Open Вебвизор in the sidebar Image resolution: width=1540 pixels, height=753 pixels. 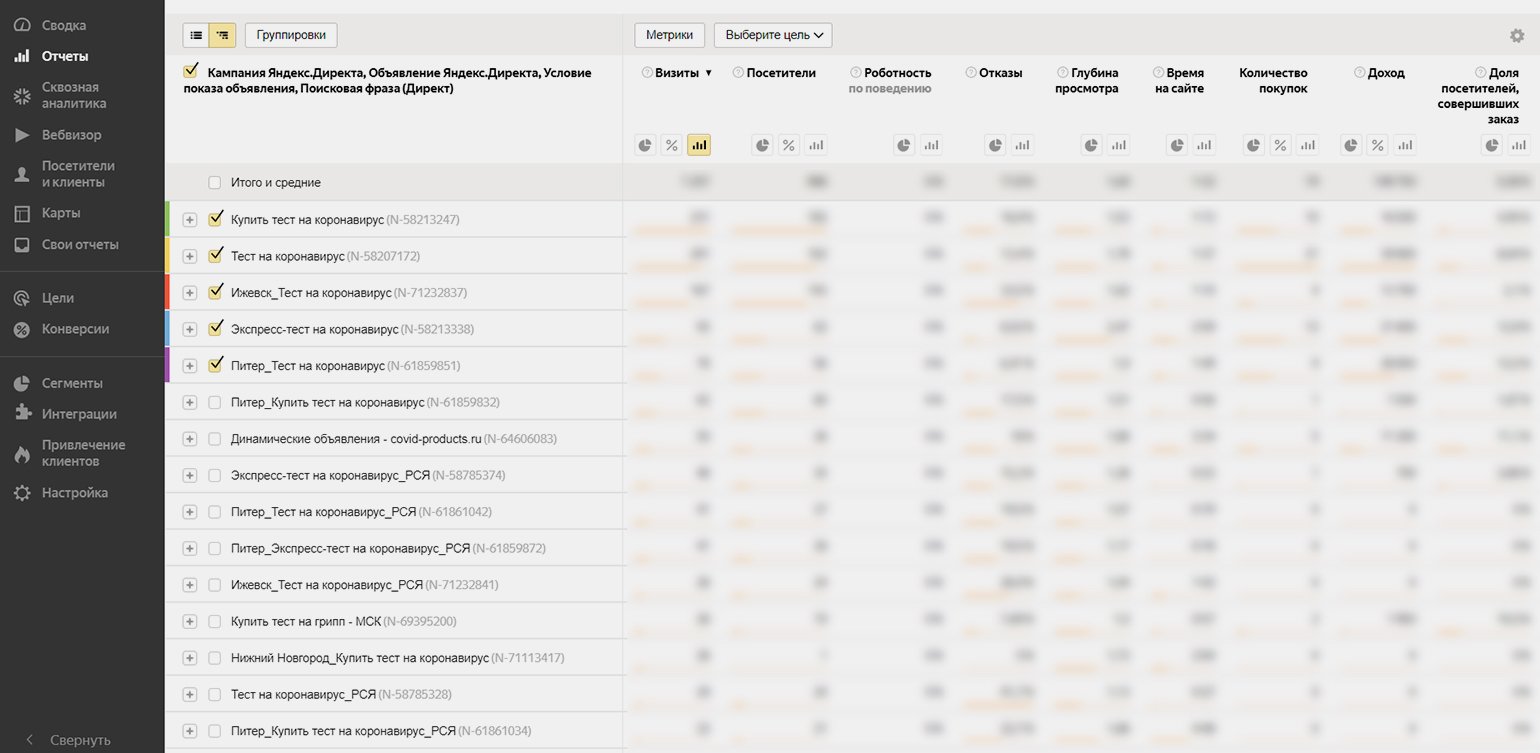[x=71, y=134]
